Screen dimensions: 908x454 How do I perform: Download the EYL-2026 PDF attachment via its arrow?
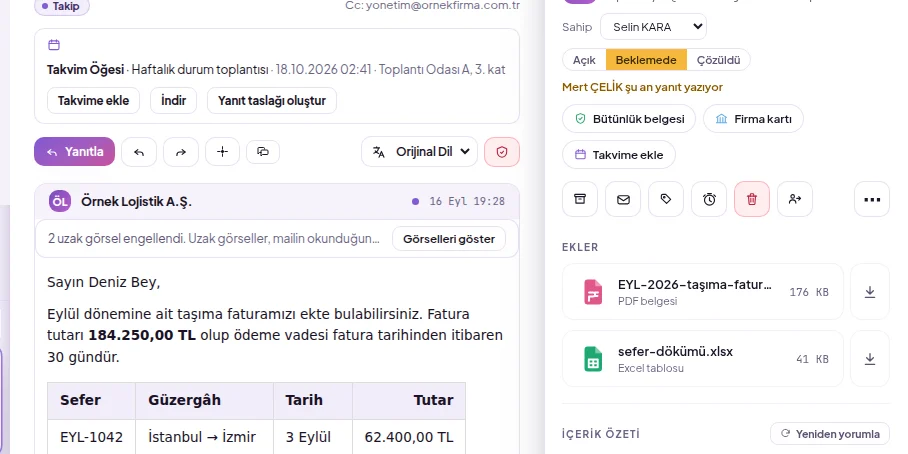coord(870,292)
